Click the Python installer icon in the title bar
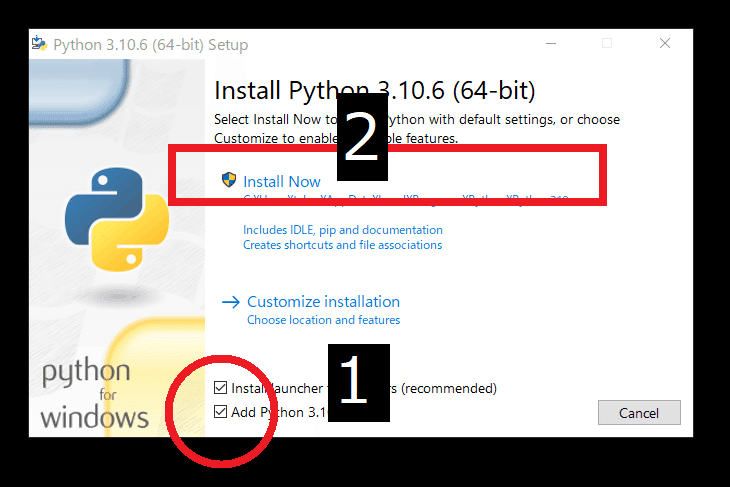The width and height of the screenshot is (730, 487). pos(39,44)
